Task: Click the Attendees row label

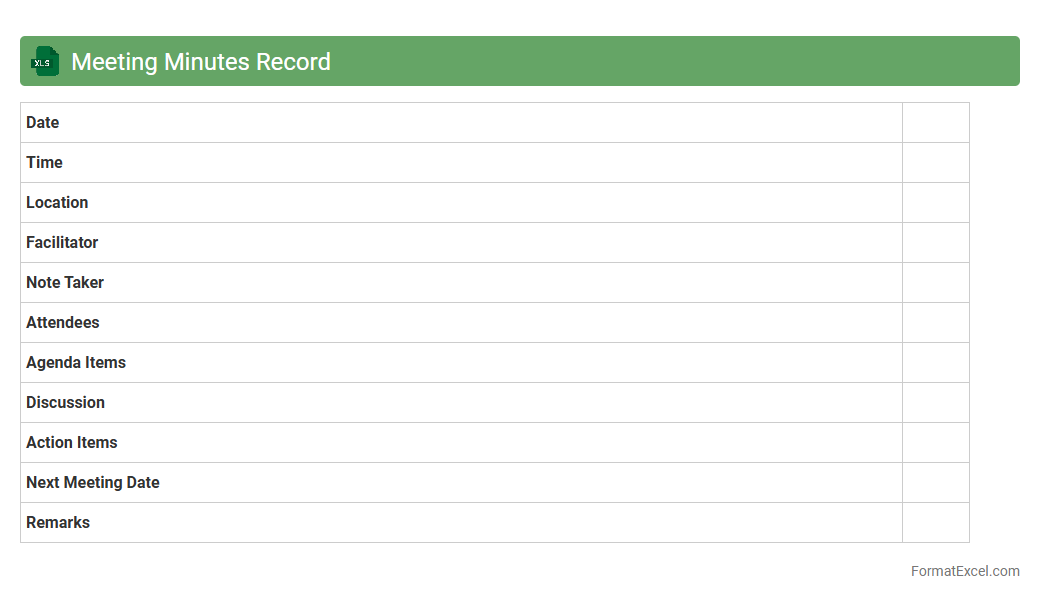Action: [63, 323]
